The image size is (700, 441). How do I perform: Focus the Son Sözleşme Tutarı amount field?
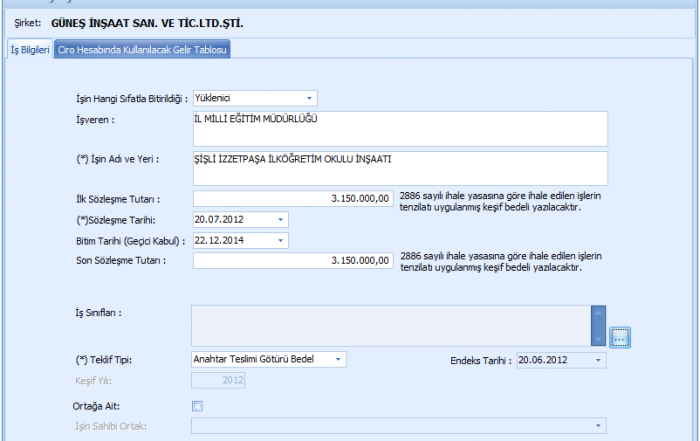pos(290,261)
